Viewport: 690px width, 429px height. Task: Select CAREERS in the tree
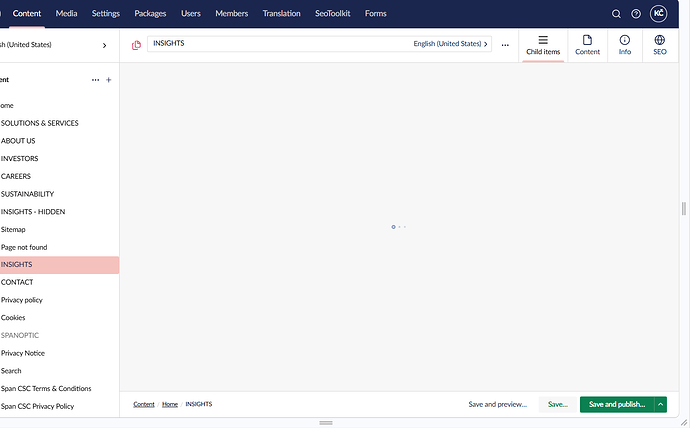point(16,176)
